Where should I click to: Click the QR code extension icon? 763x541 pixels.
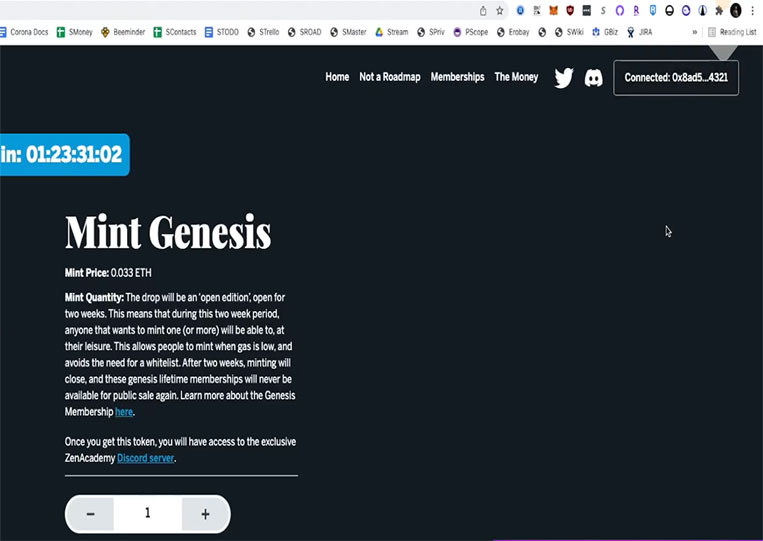tap(537, 10)
